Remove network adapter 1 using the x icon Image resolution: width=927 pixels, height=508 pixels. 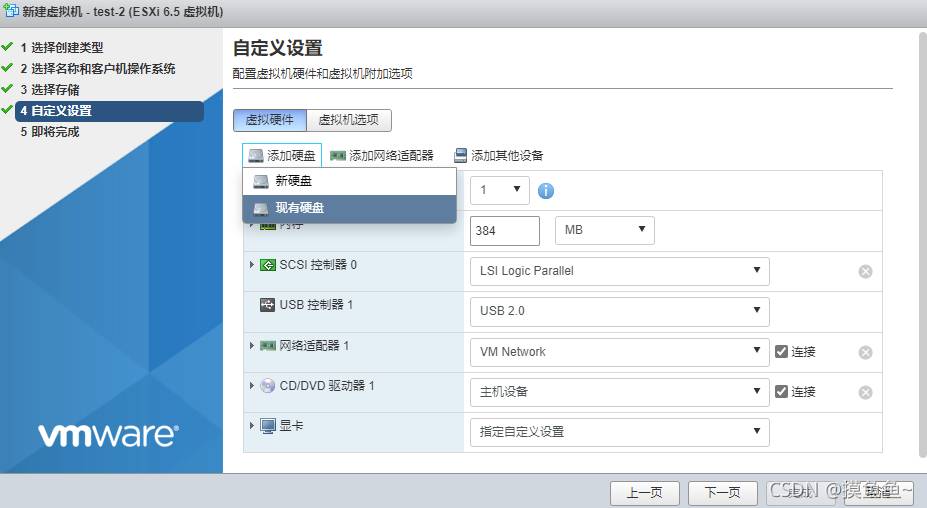click(x=865, y=352)
